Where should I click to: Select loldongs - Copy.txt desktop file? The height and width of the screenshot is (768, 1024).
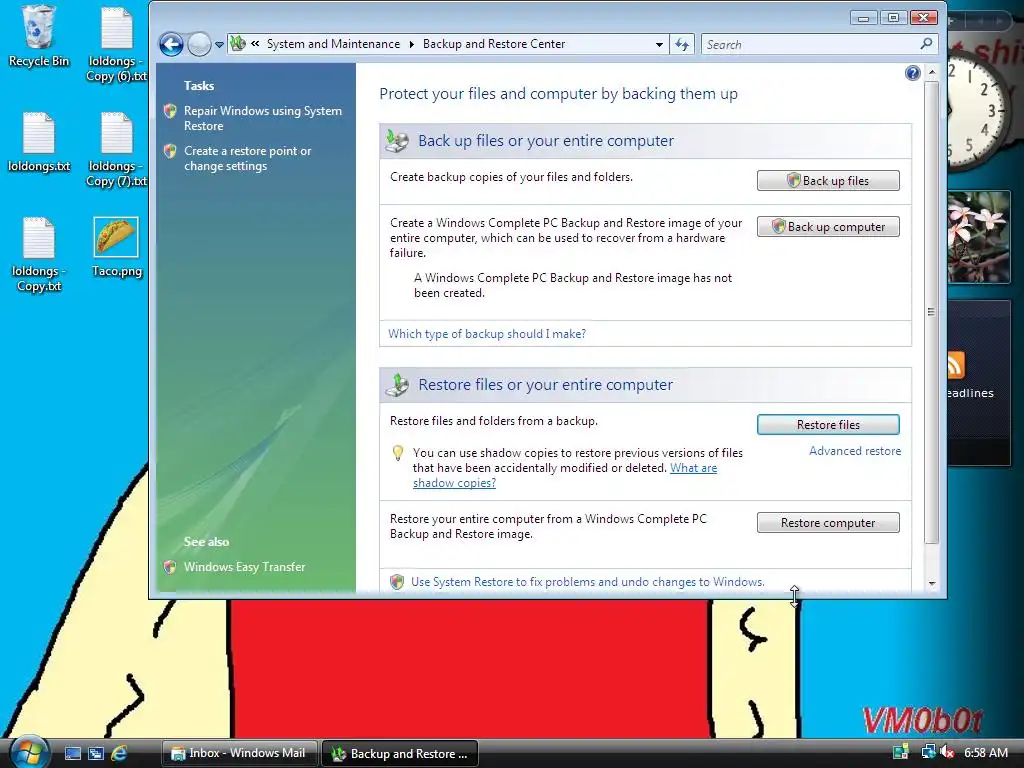[x=39, y=255]
